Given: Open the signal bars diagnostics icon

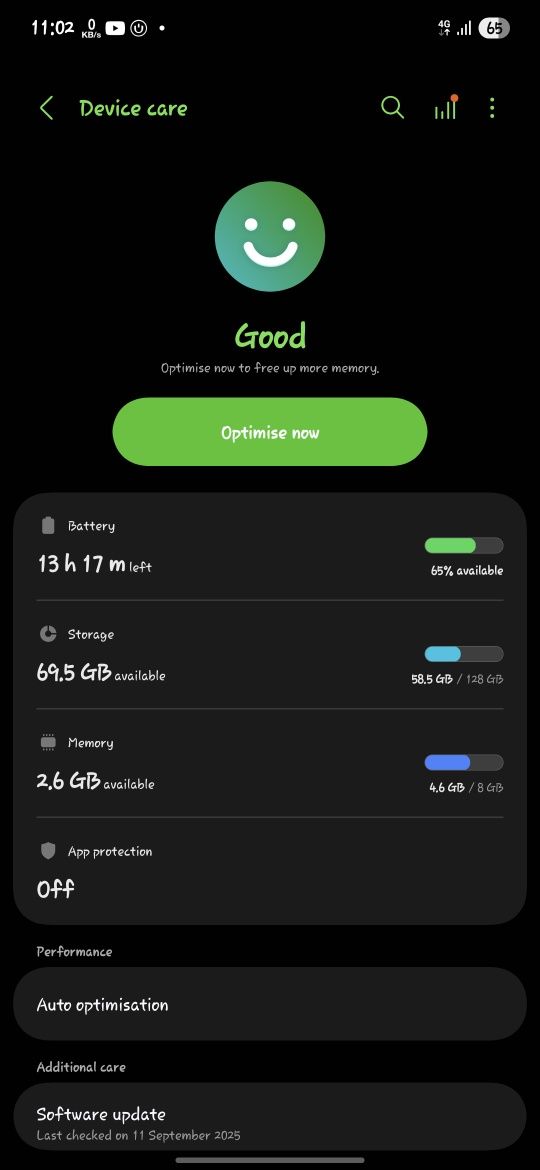Looking at the screenshot, I should [x=446, y=107].
